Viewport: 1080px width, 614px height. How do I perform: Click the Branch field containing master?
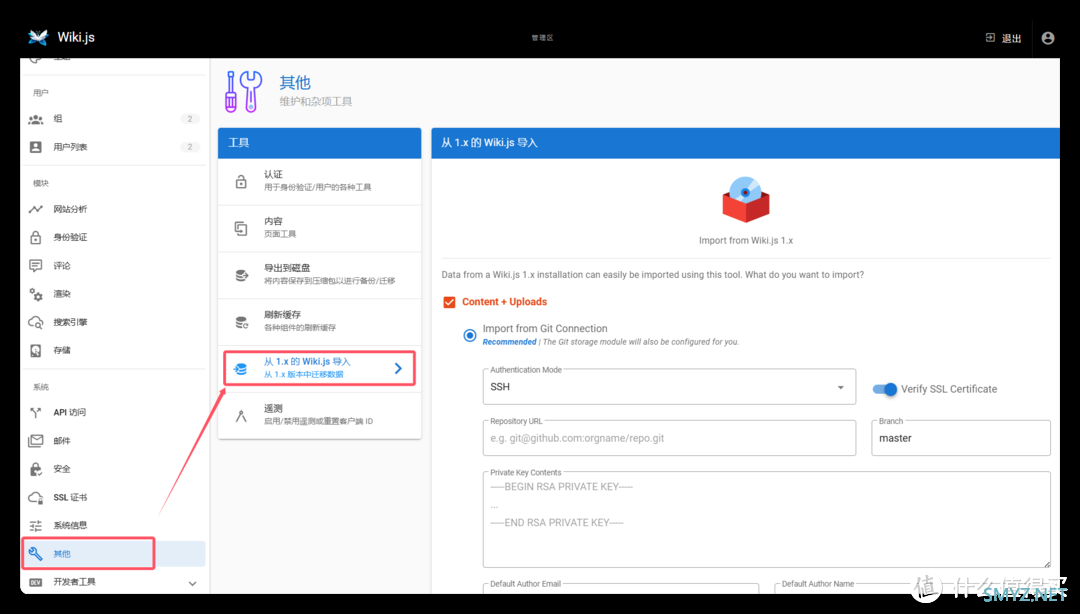(961, 438)
